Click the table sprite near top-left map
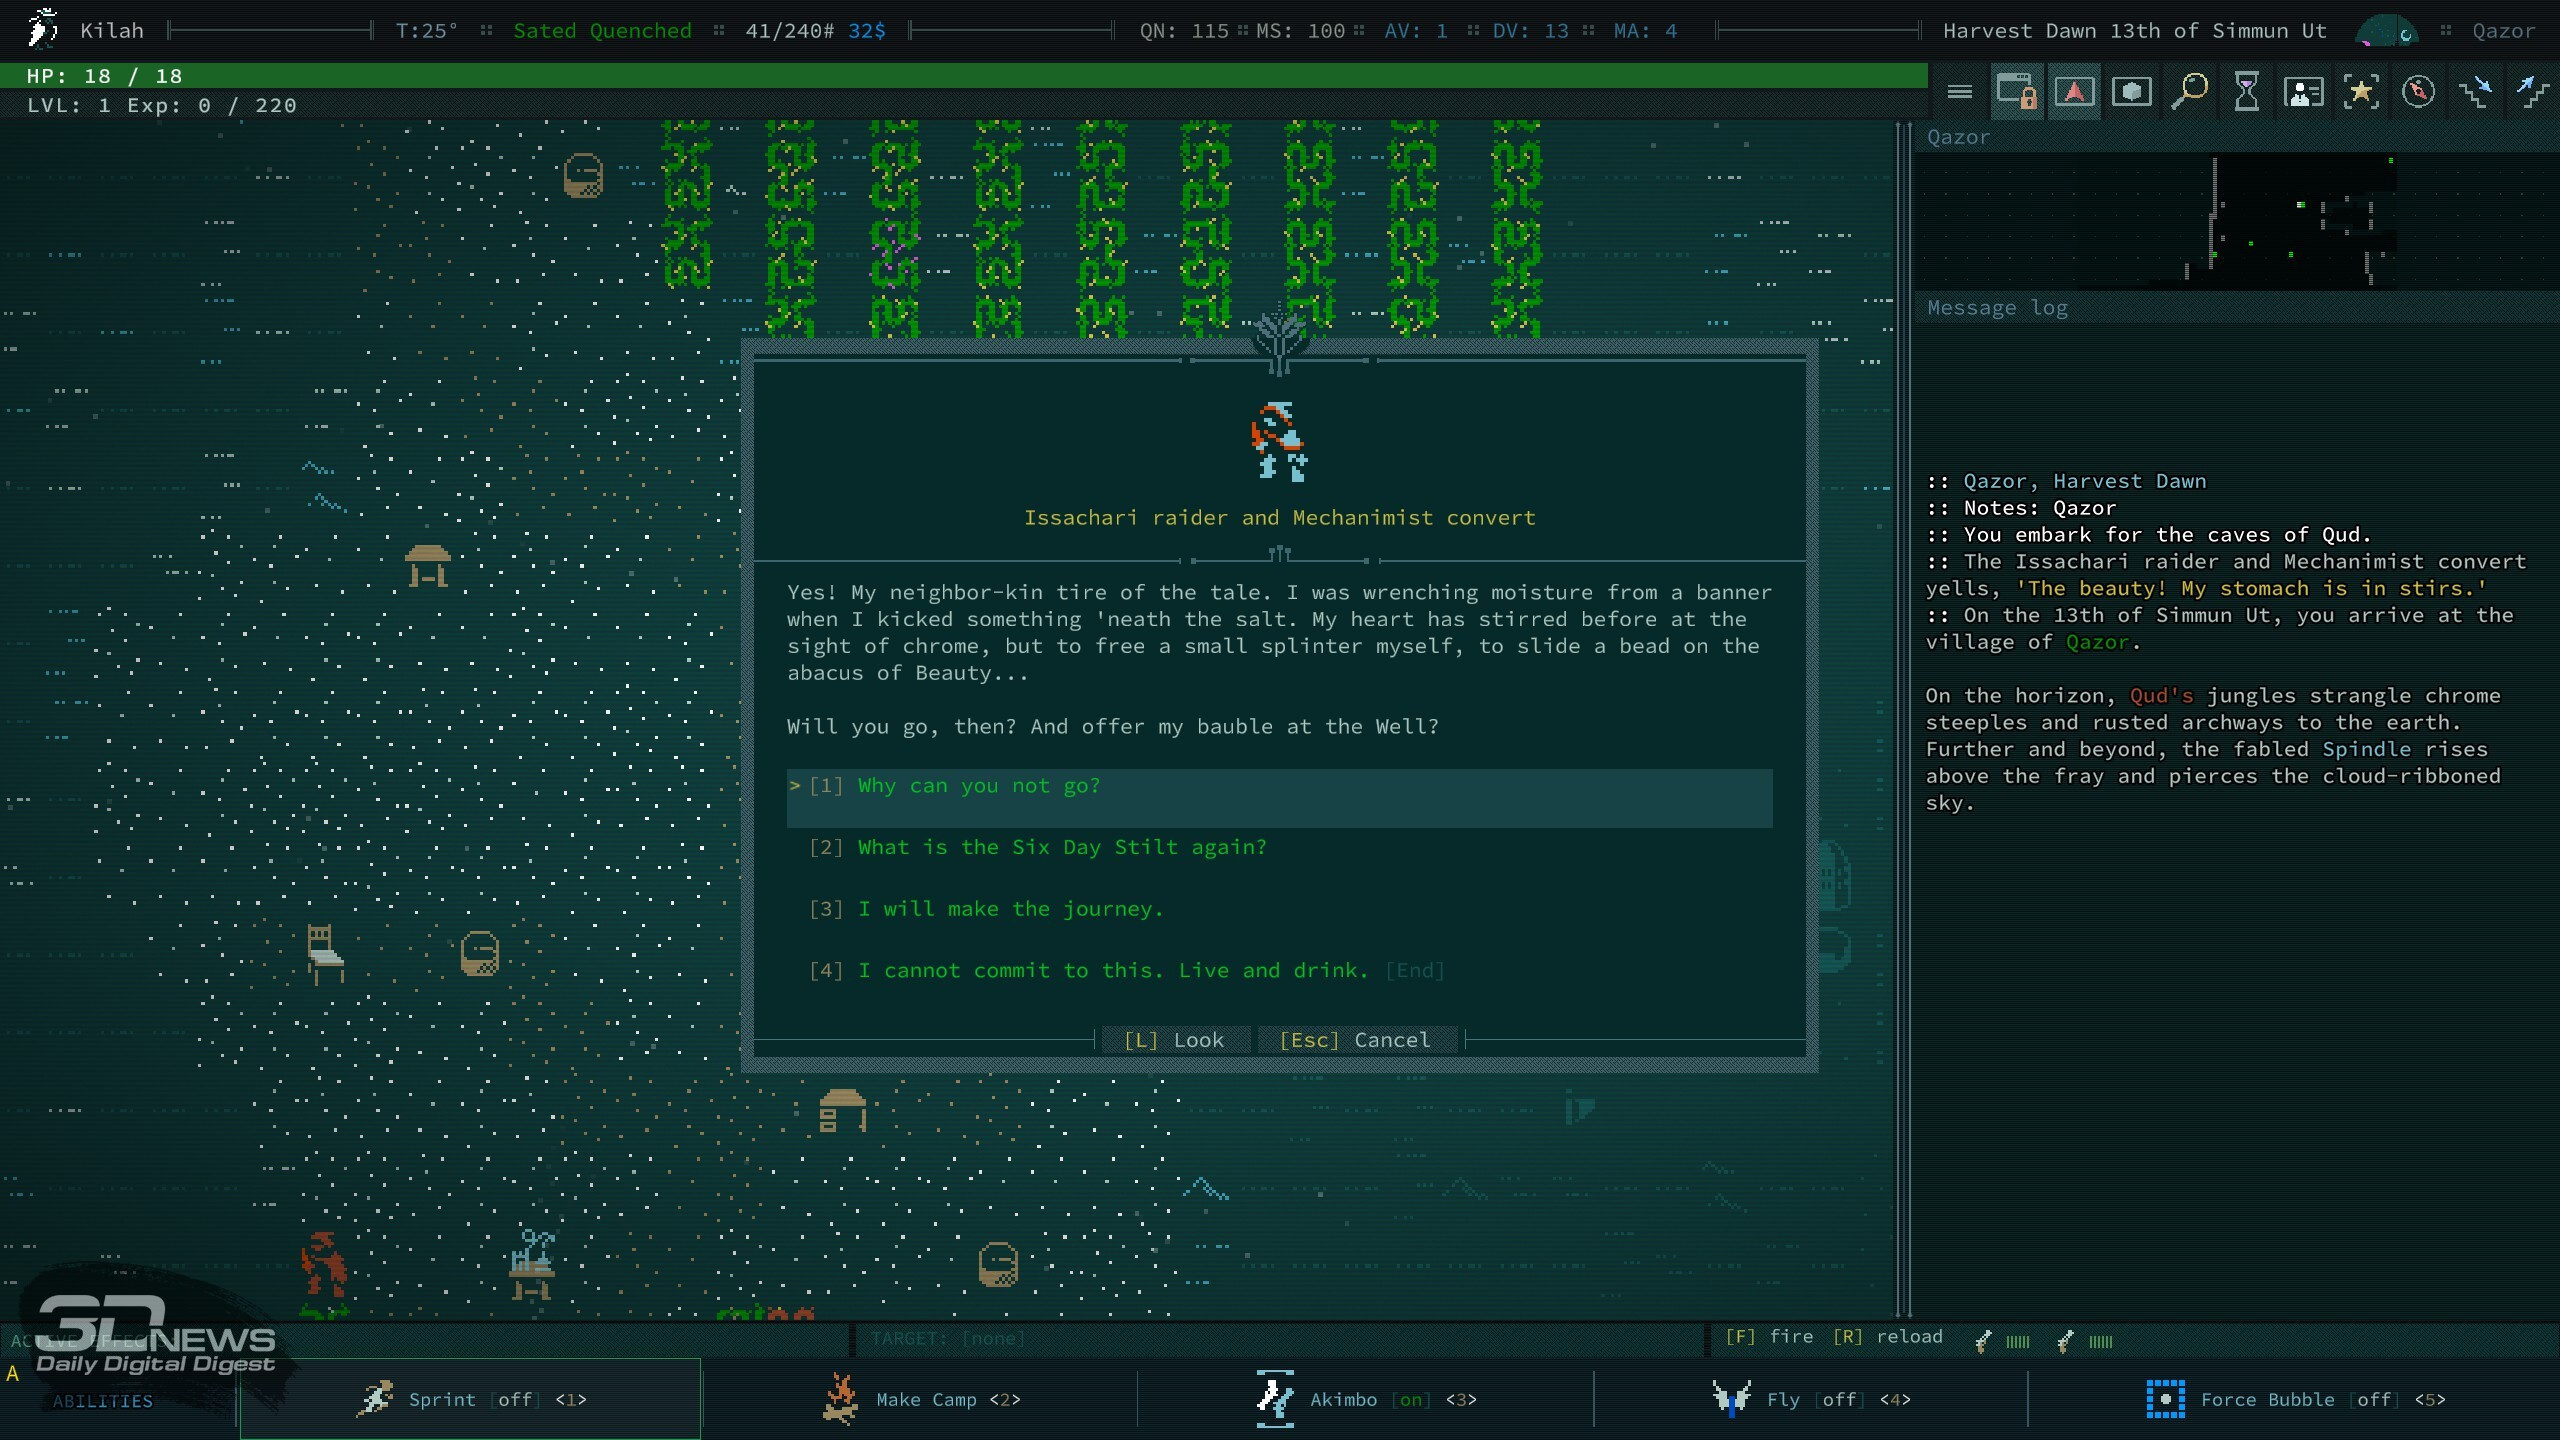This screenshot has height=1440, width=2560. coord(428,566)
